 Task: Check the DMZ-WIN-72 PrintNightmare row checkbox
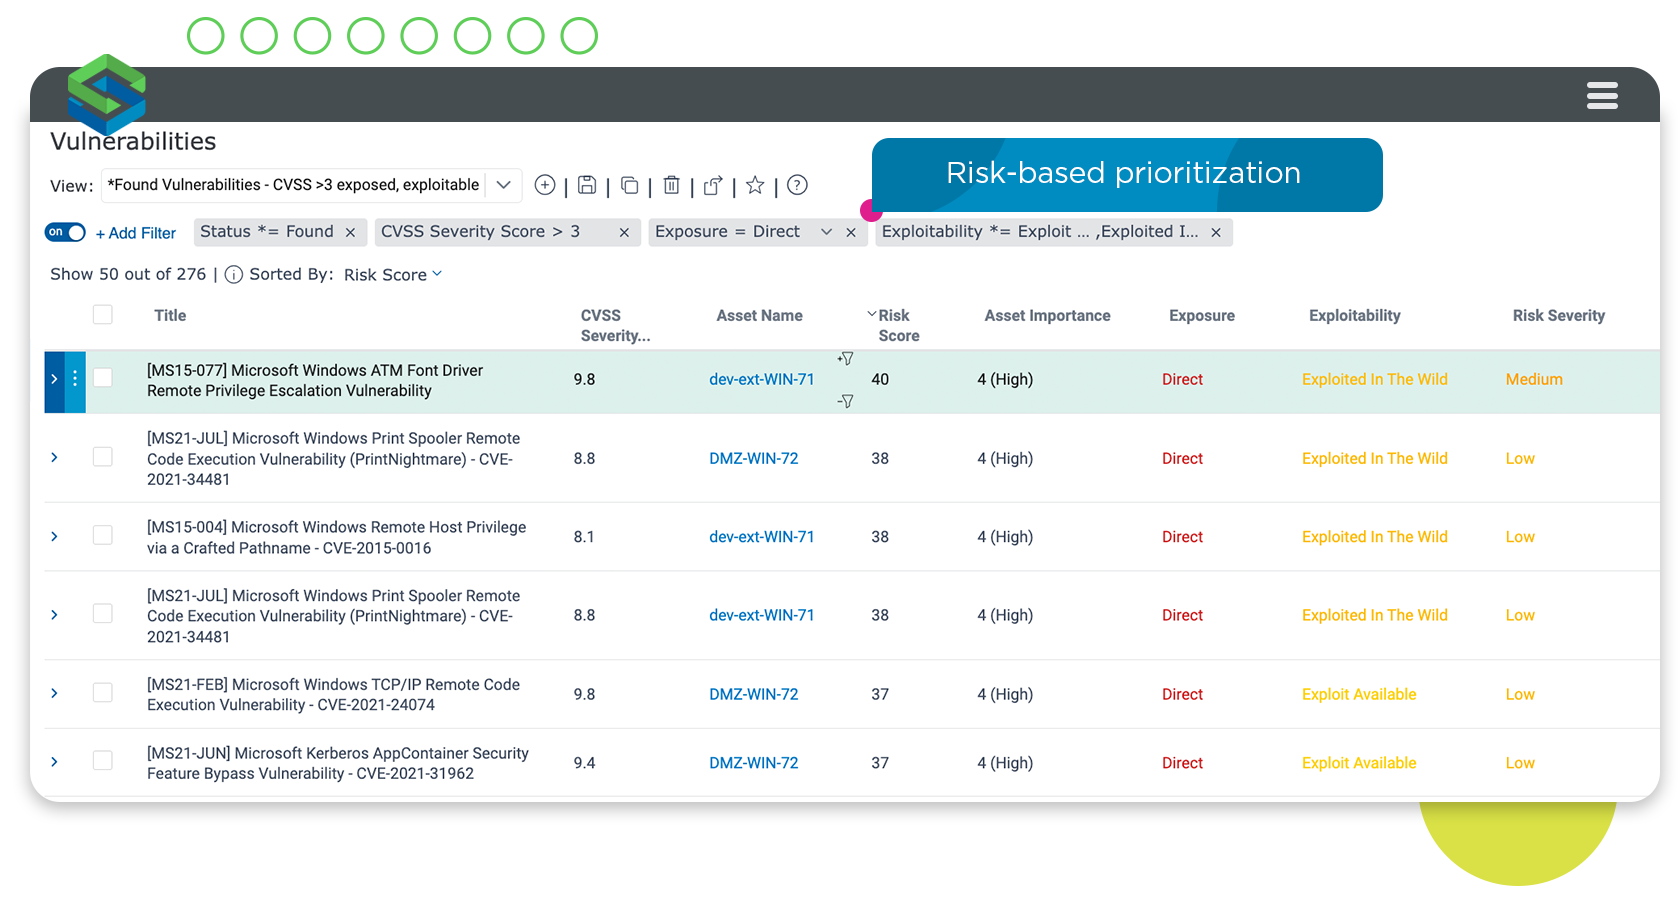coord(103,457)
